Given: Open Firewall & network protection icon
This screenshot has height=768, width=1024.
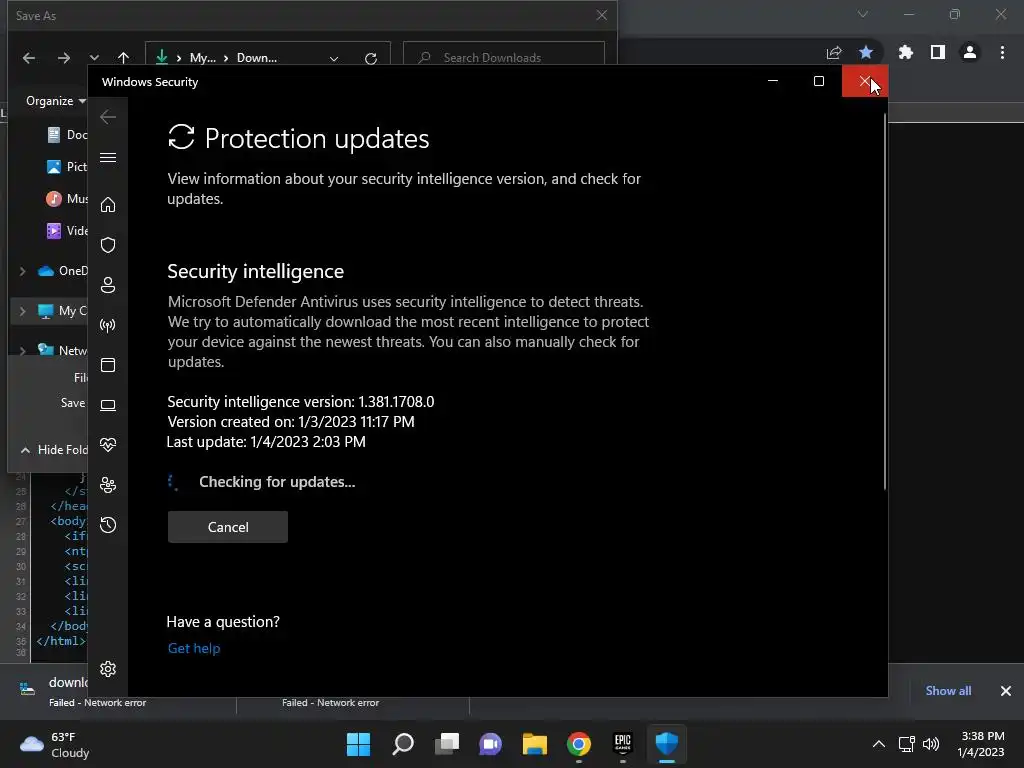Looking at the screenshot, I should (108, 325).
